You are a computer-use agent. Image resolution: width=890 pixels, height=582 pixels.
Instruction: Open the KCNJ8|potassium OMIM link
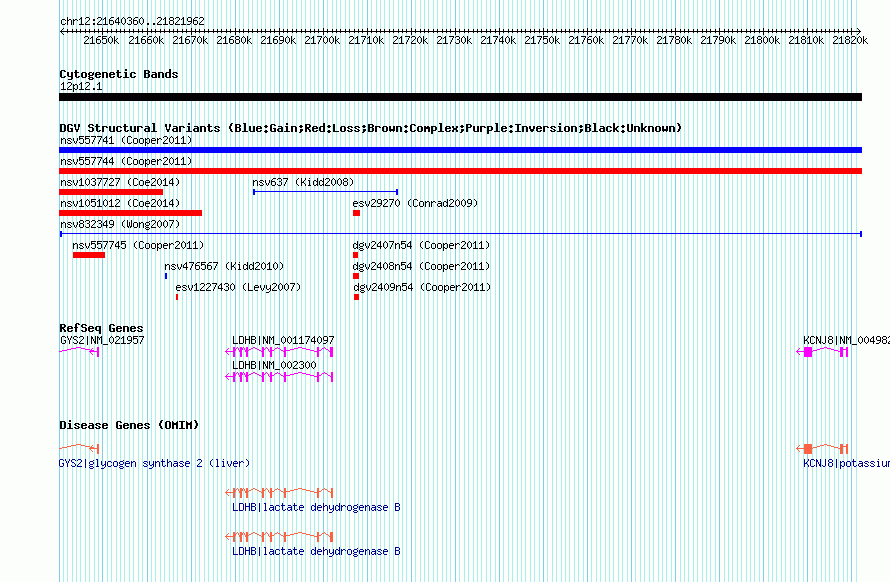[846, 463]
